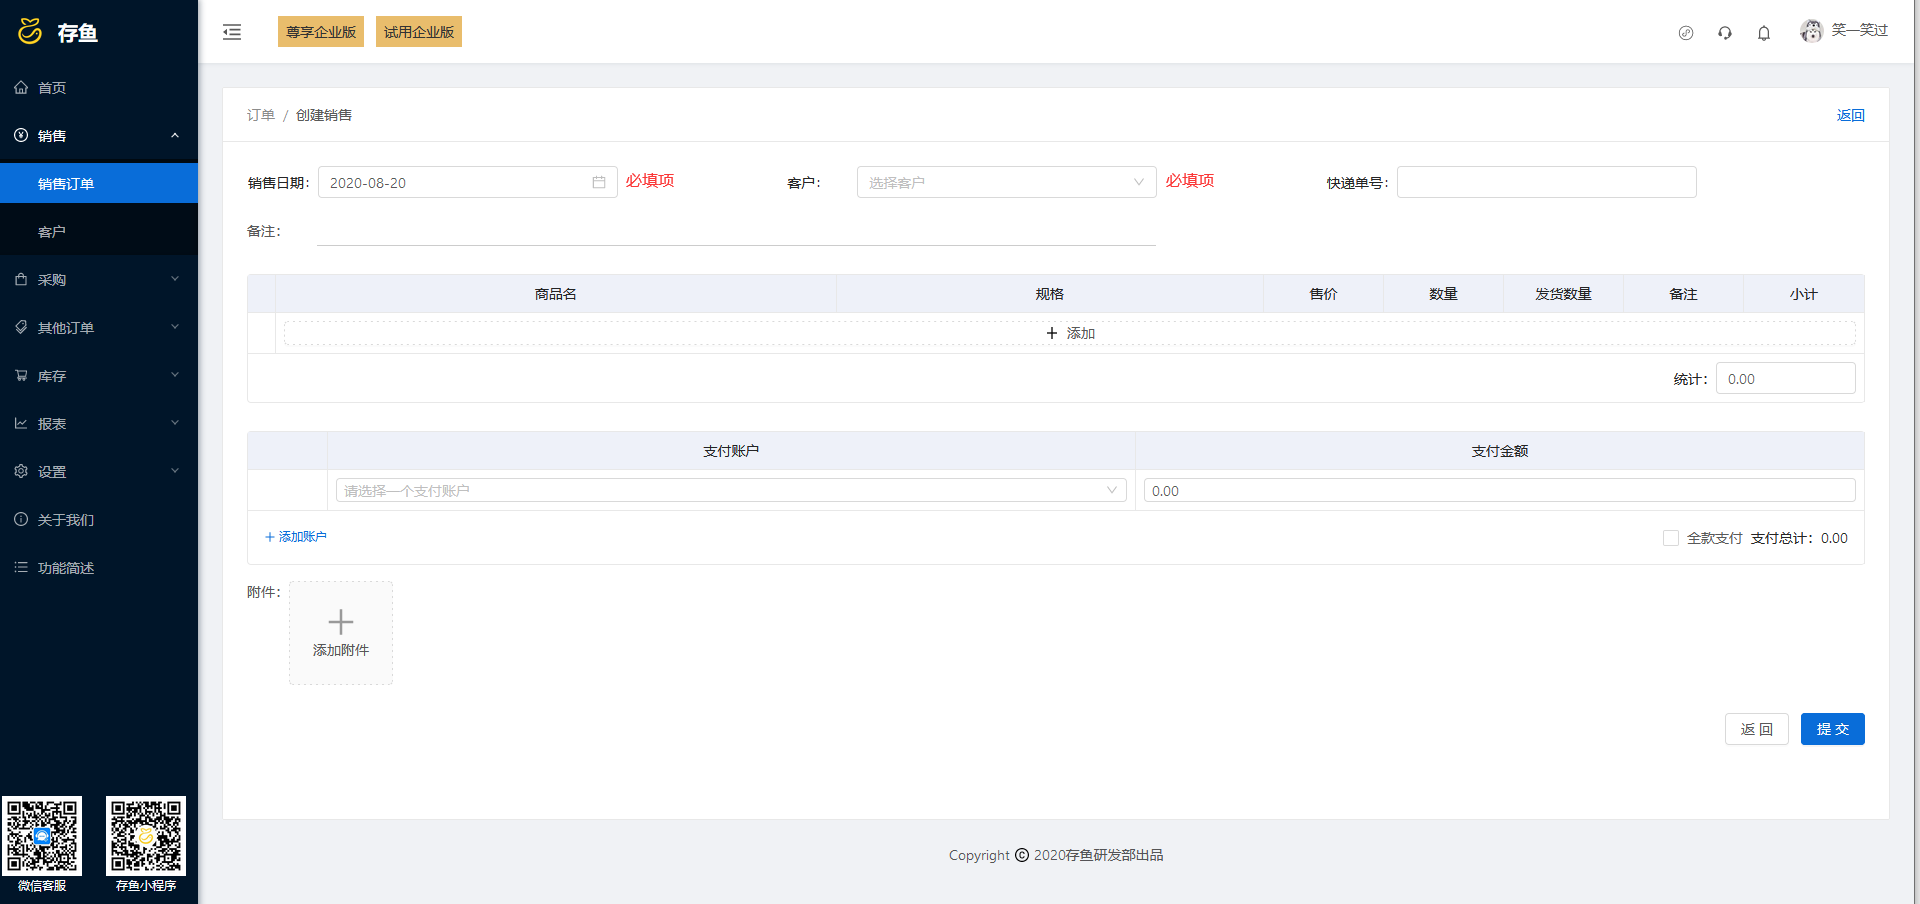Click the user avatar picture
Viewport: 1920px width, 904px height.
[x=1811, y=32]
